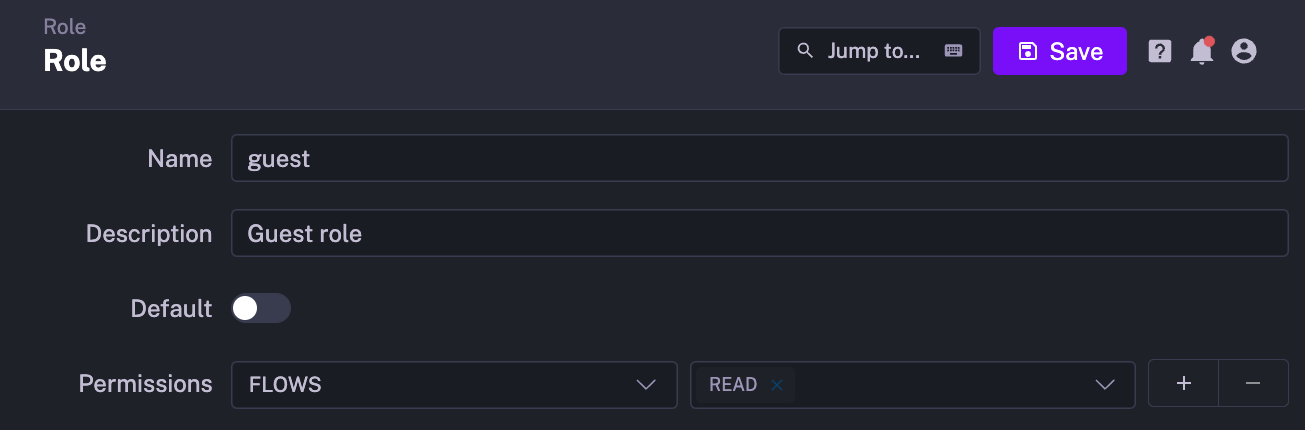Click the Name field containing guest

pos(758,159)
